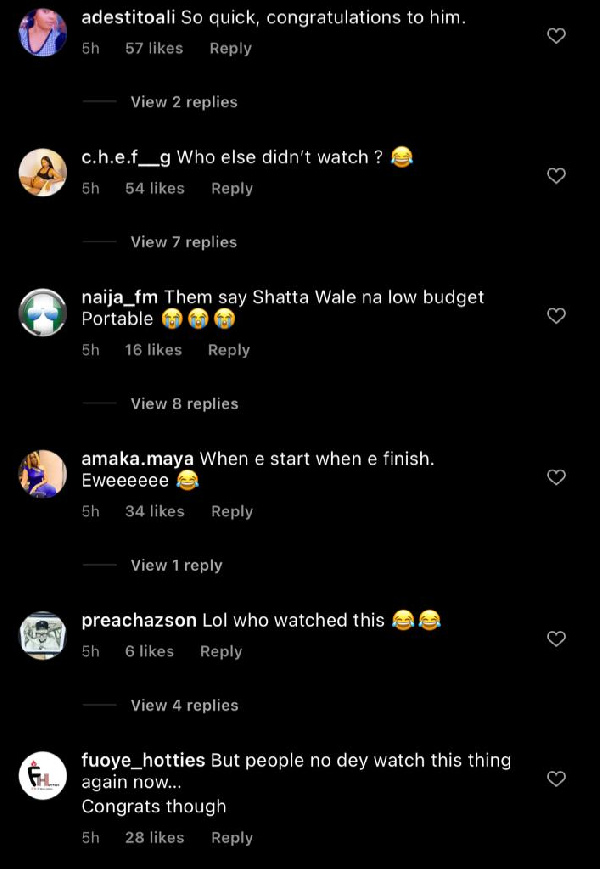Screen dimensions: 600x869
Task: Tap the heart icon on naija_fm's Shatta Wale comment
Action: coord(557,315)
